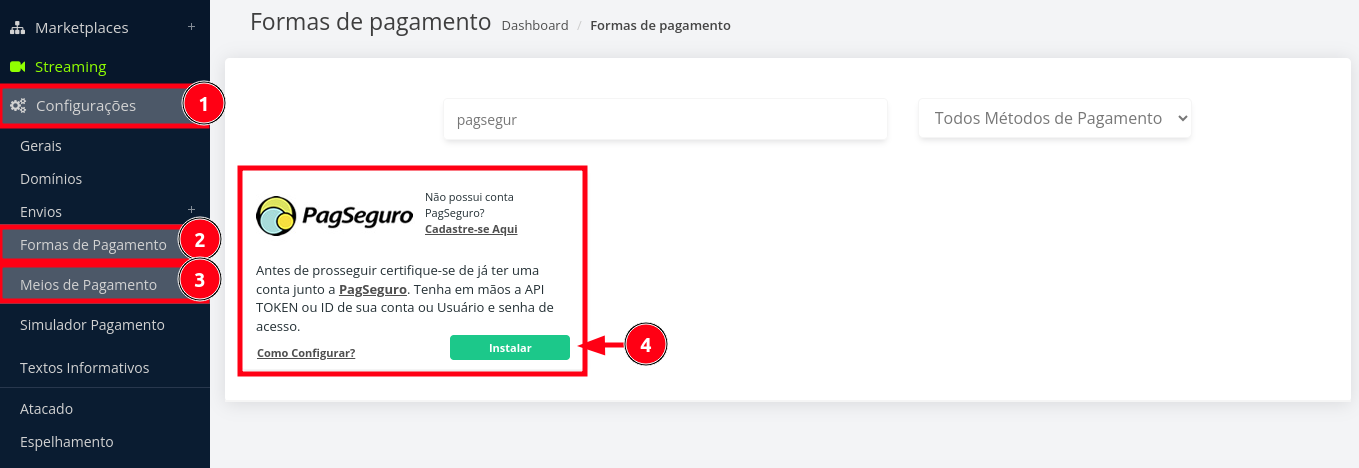Screen dimensions: 1359x468
Task: Click the PagSeguro logo
Action: pos(334,216)
